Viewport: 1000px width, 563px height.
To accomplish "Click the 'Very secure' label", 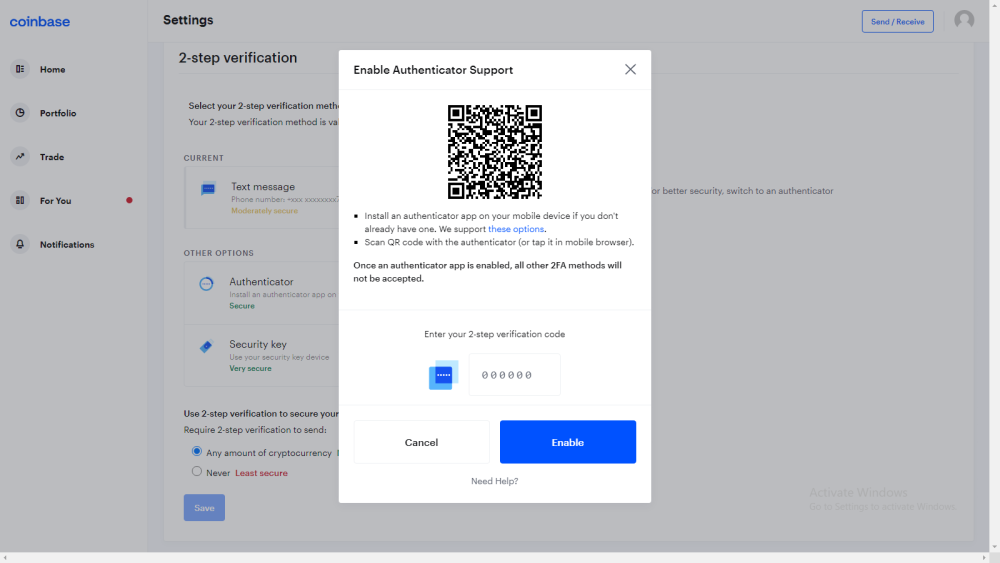I will pyautogui.click(x=250, y=369).
